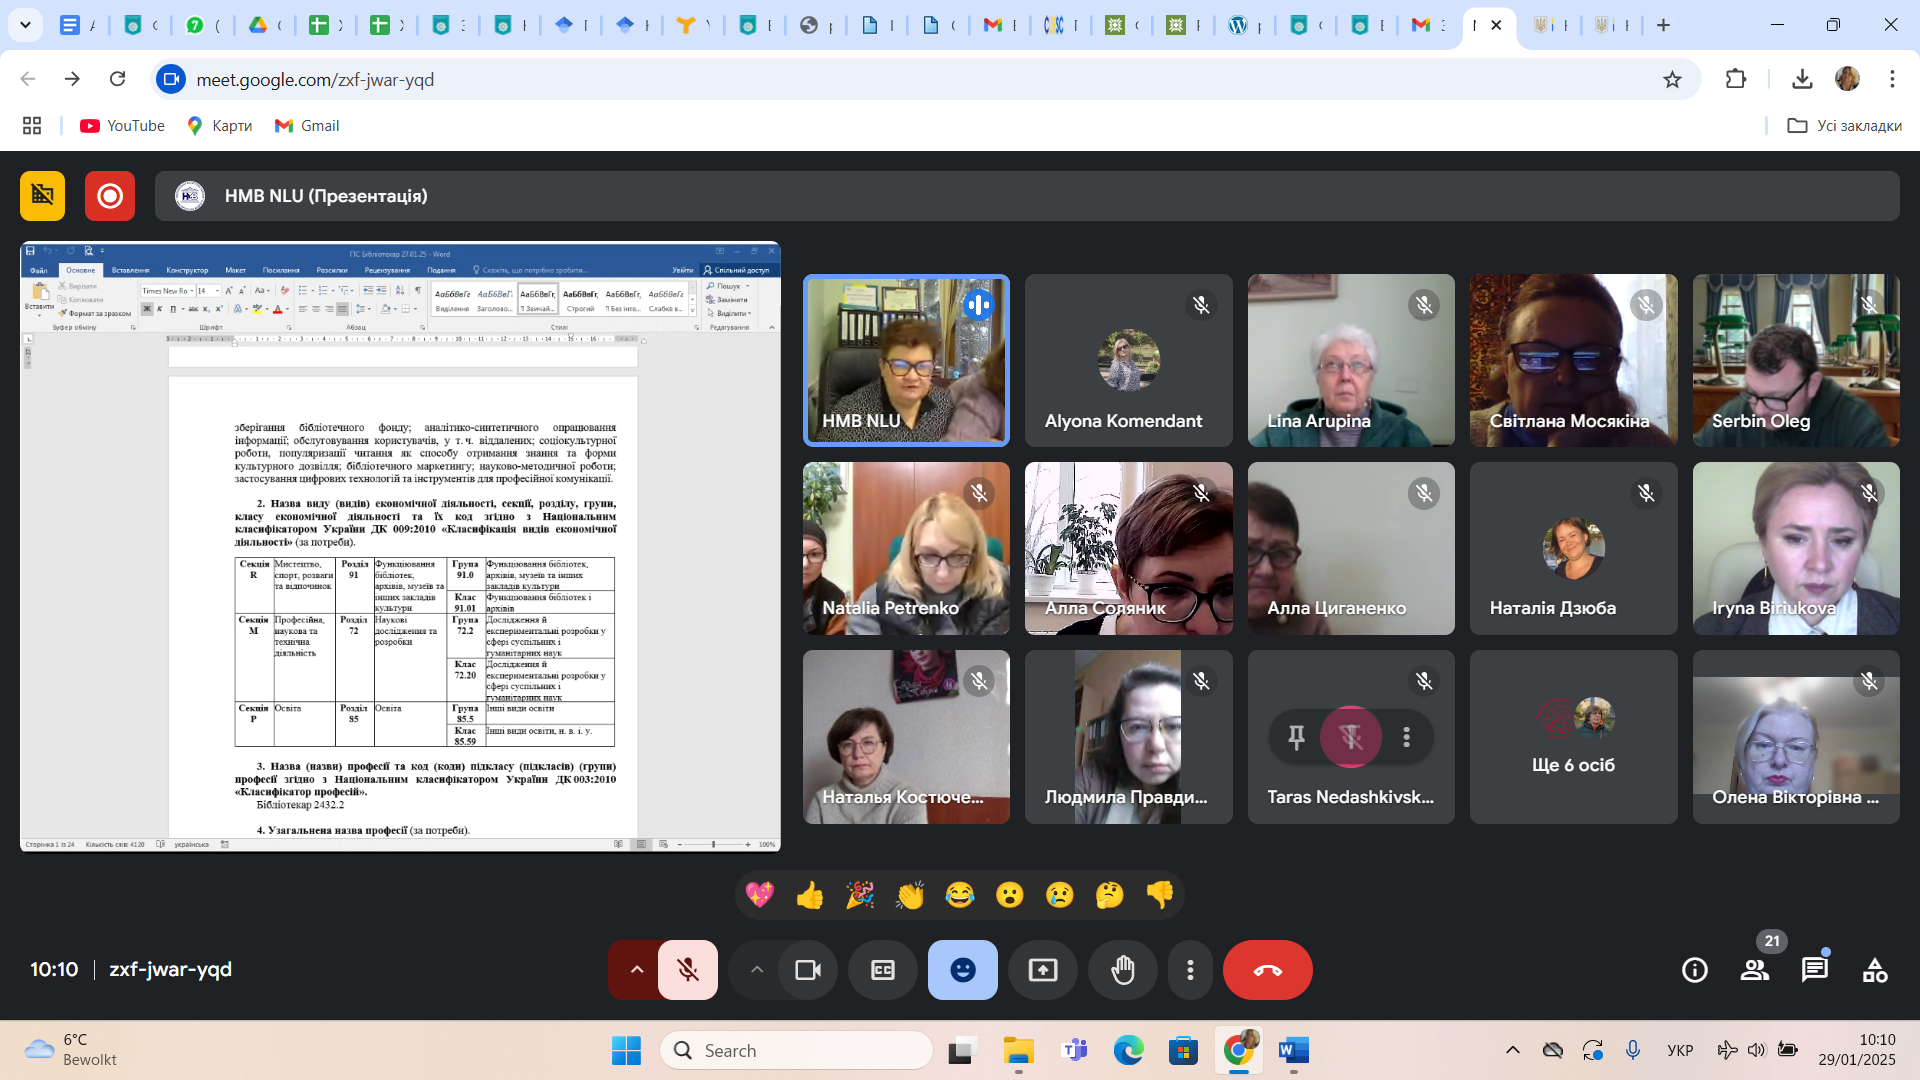Image resolution: width=1920 pixels, height=1080 pixels.
Task: Turn on closed captions
Action: click(883, 970)
